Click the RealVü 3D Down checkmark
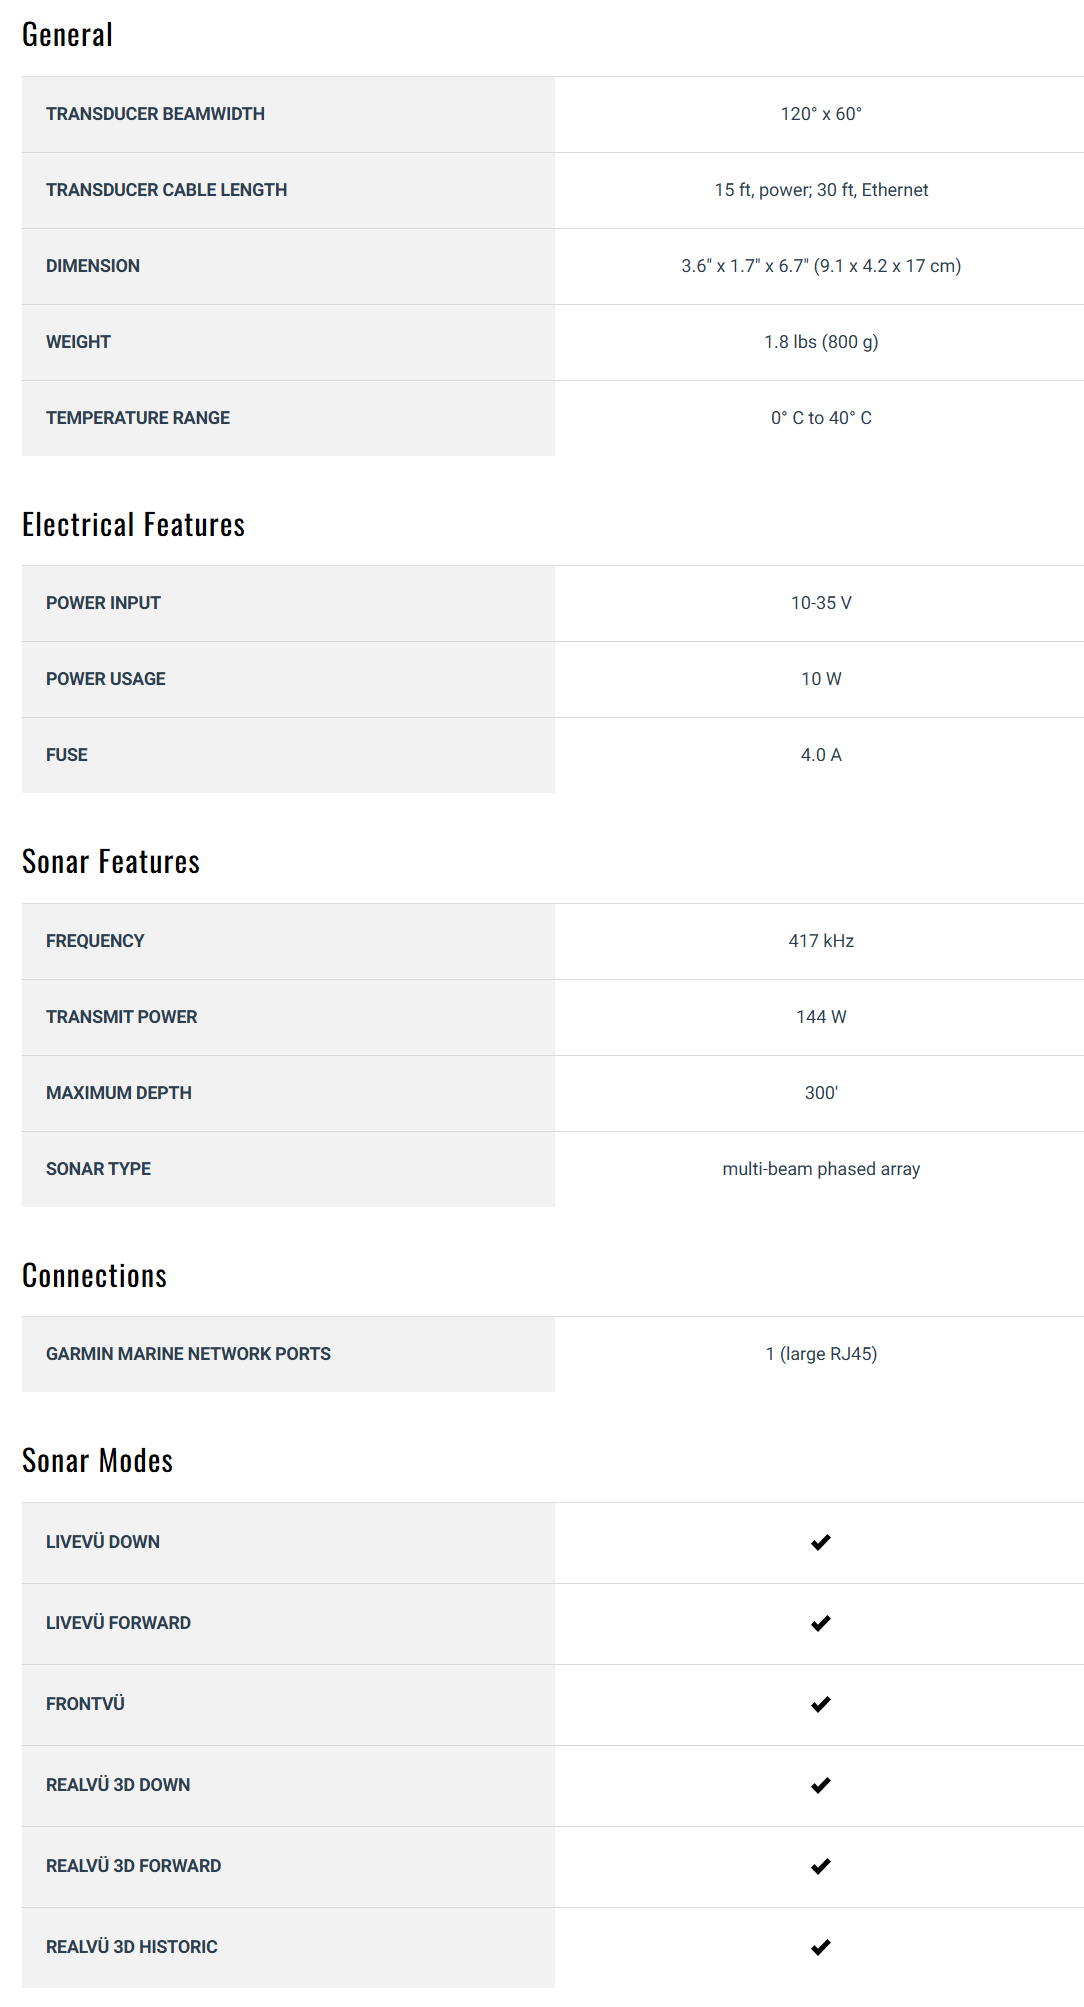The image size is (1084, 2007). [x=821, y=1785]
